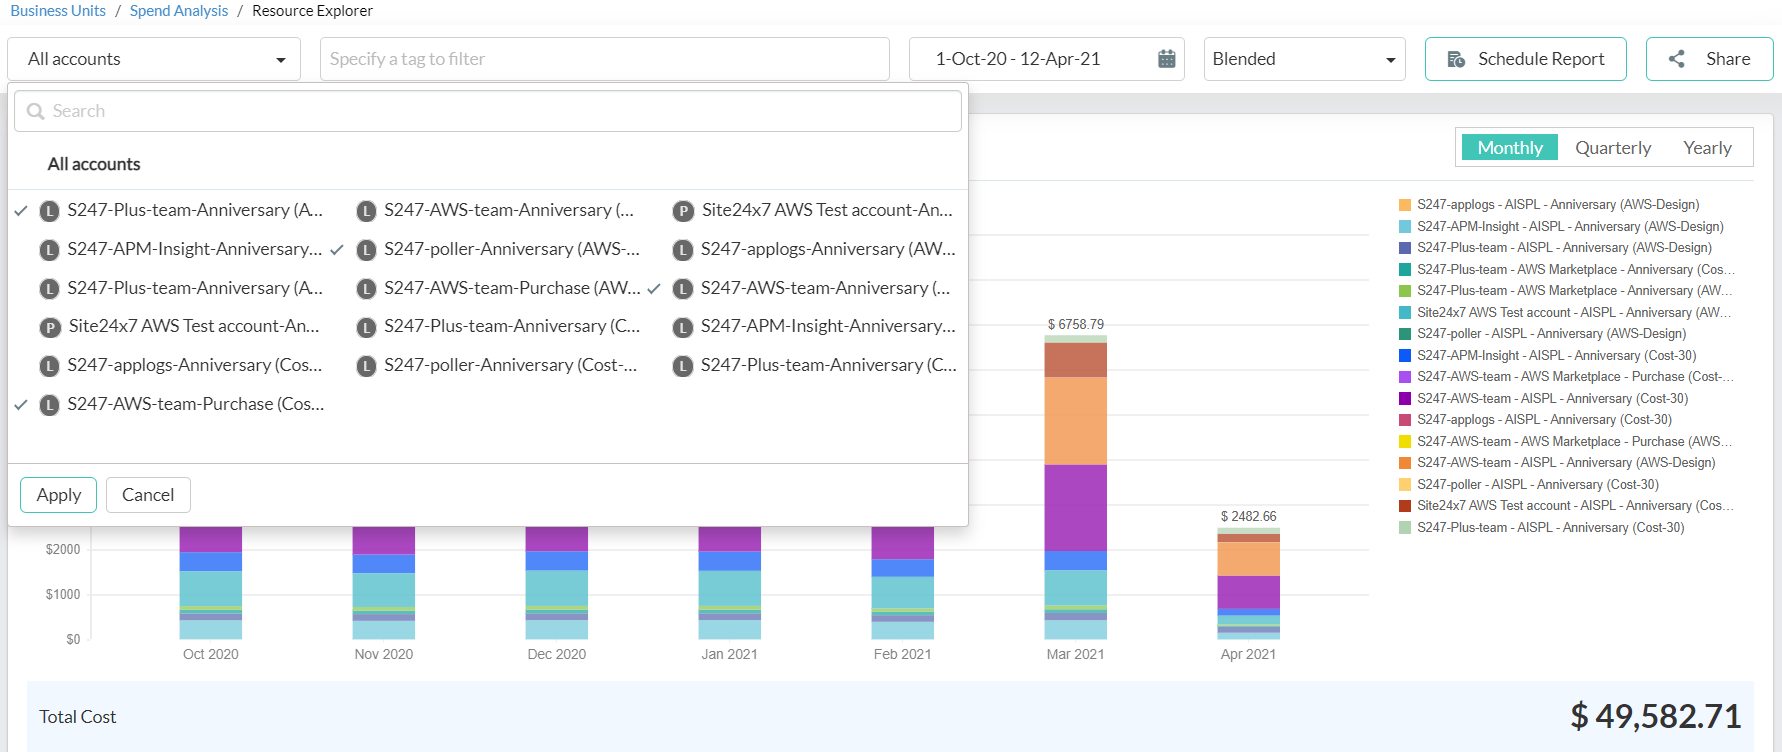This screenshot has width=1782, height=752.
Task: Click the Schedule Report button
Action: [1525, 59]
